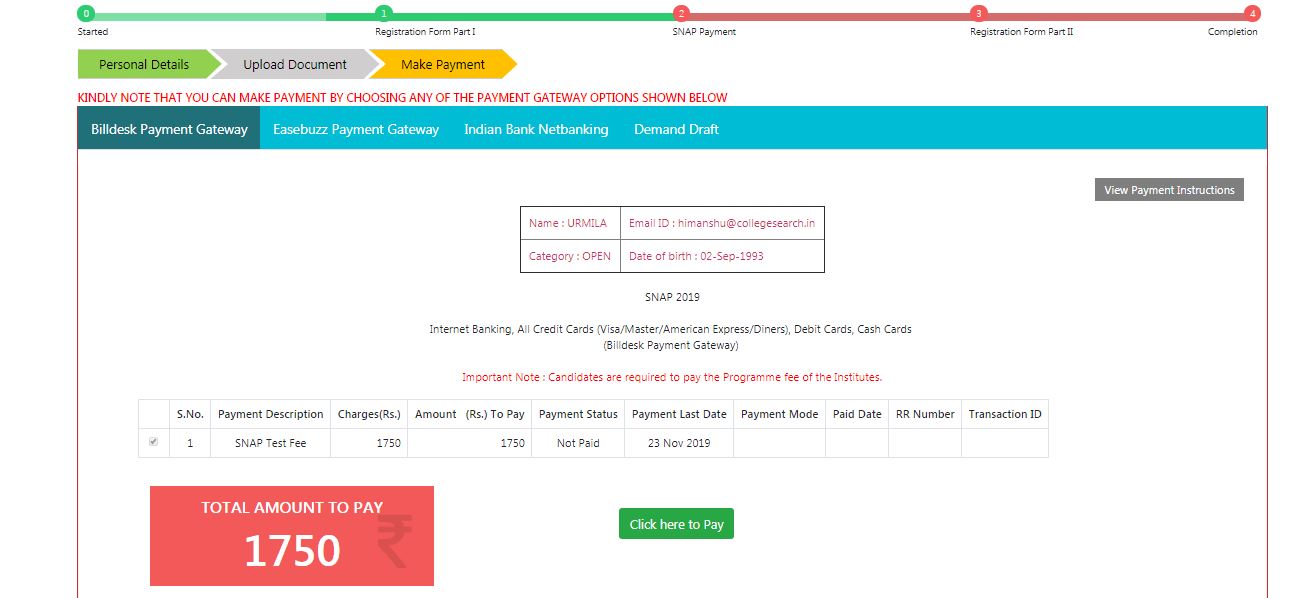
Task: Select the Demand Draft payment option
Action: coord(675,128)
